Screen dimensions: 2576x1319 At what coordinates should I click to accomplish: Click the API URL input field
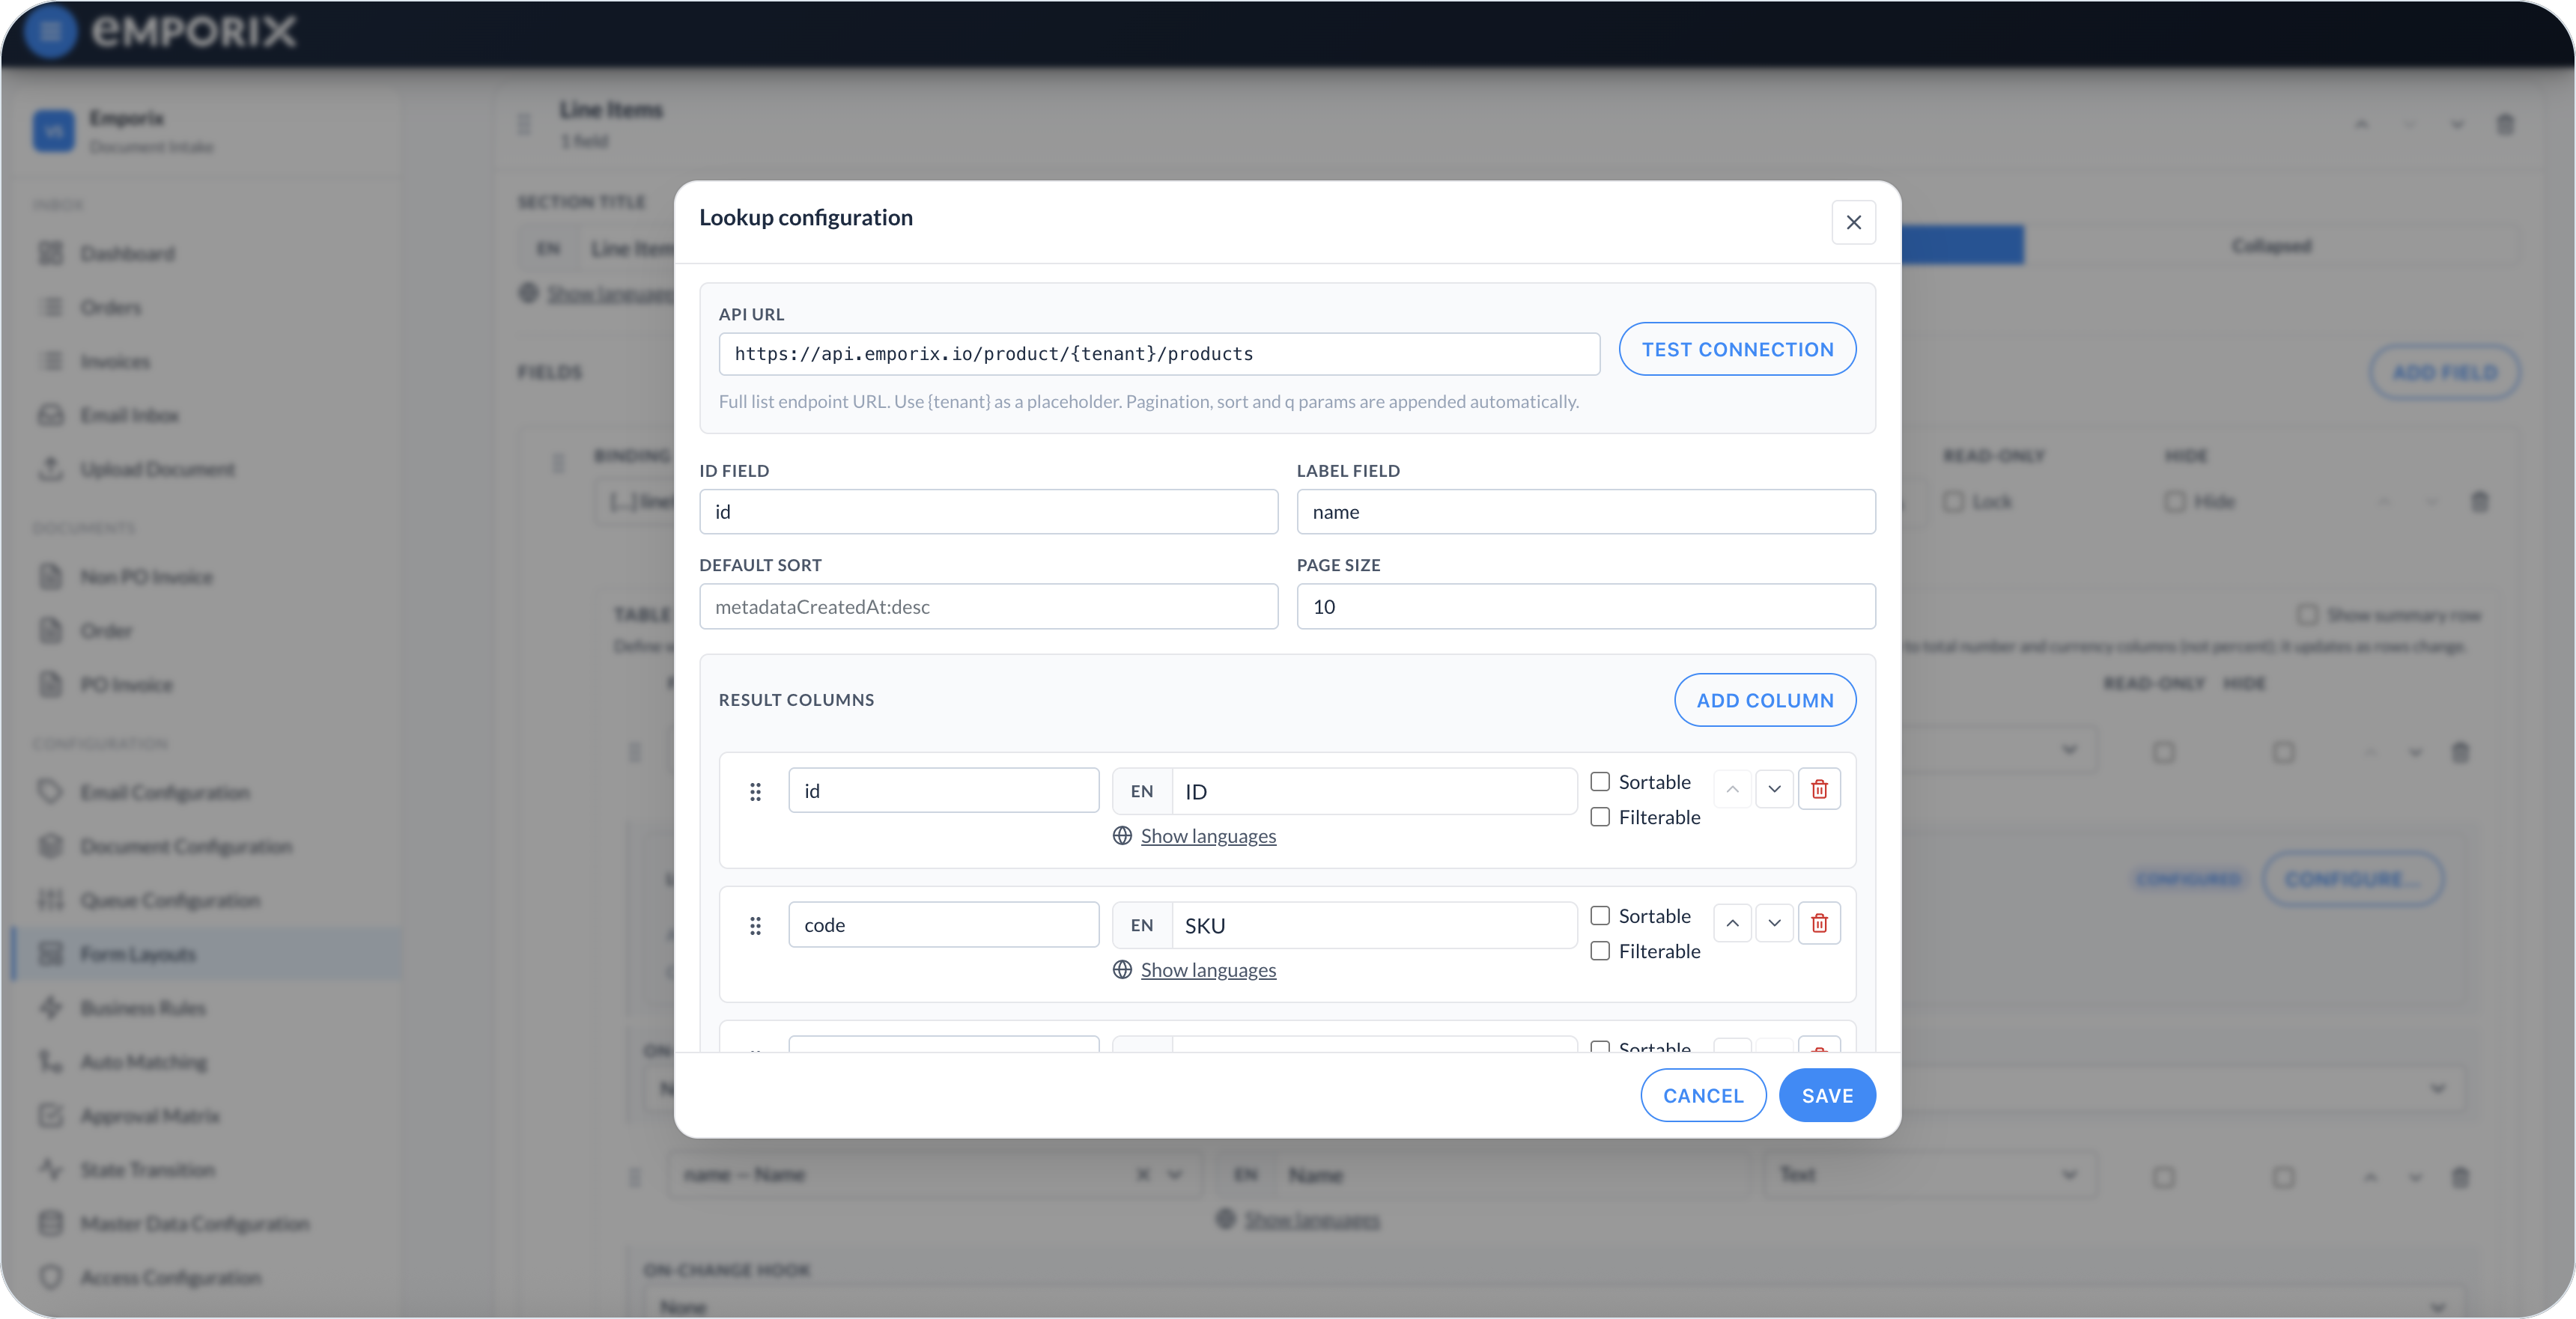tap(1159, 354)
